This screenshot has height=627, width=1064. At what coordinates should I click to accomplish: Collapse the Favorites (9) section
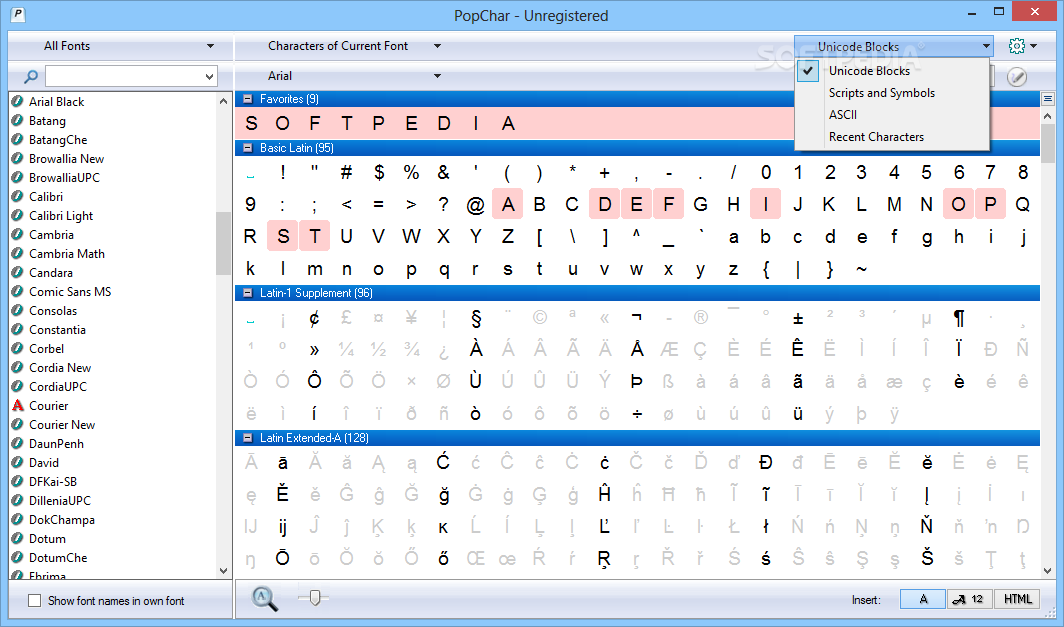tap(248, 99)
